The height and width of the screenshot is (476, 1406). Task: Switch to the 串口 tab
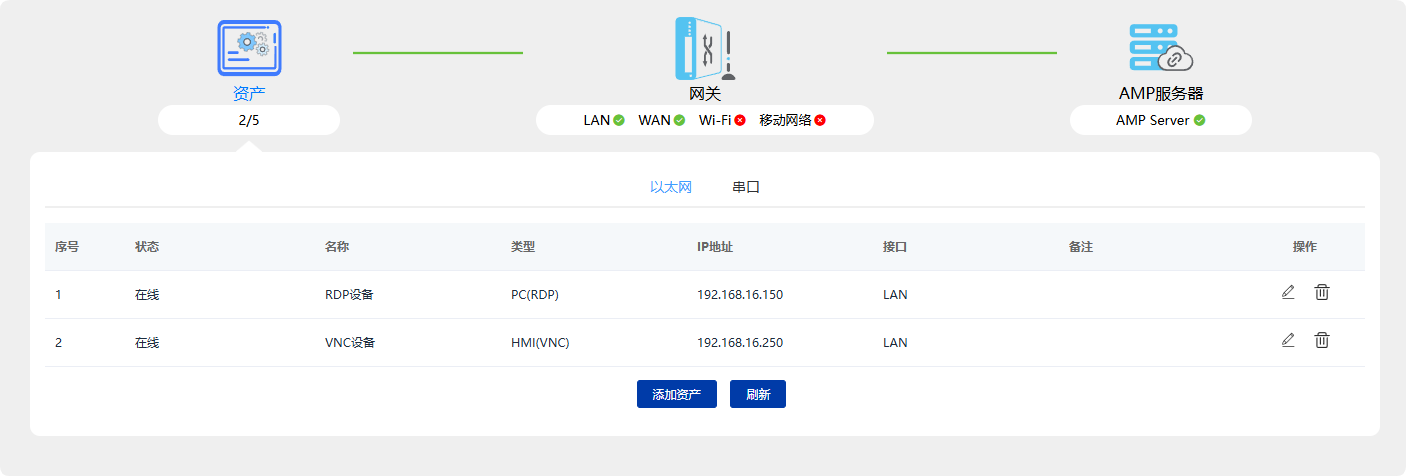(746, 187)
